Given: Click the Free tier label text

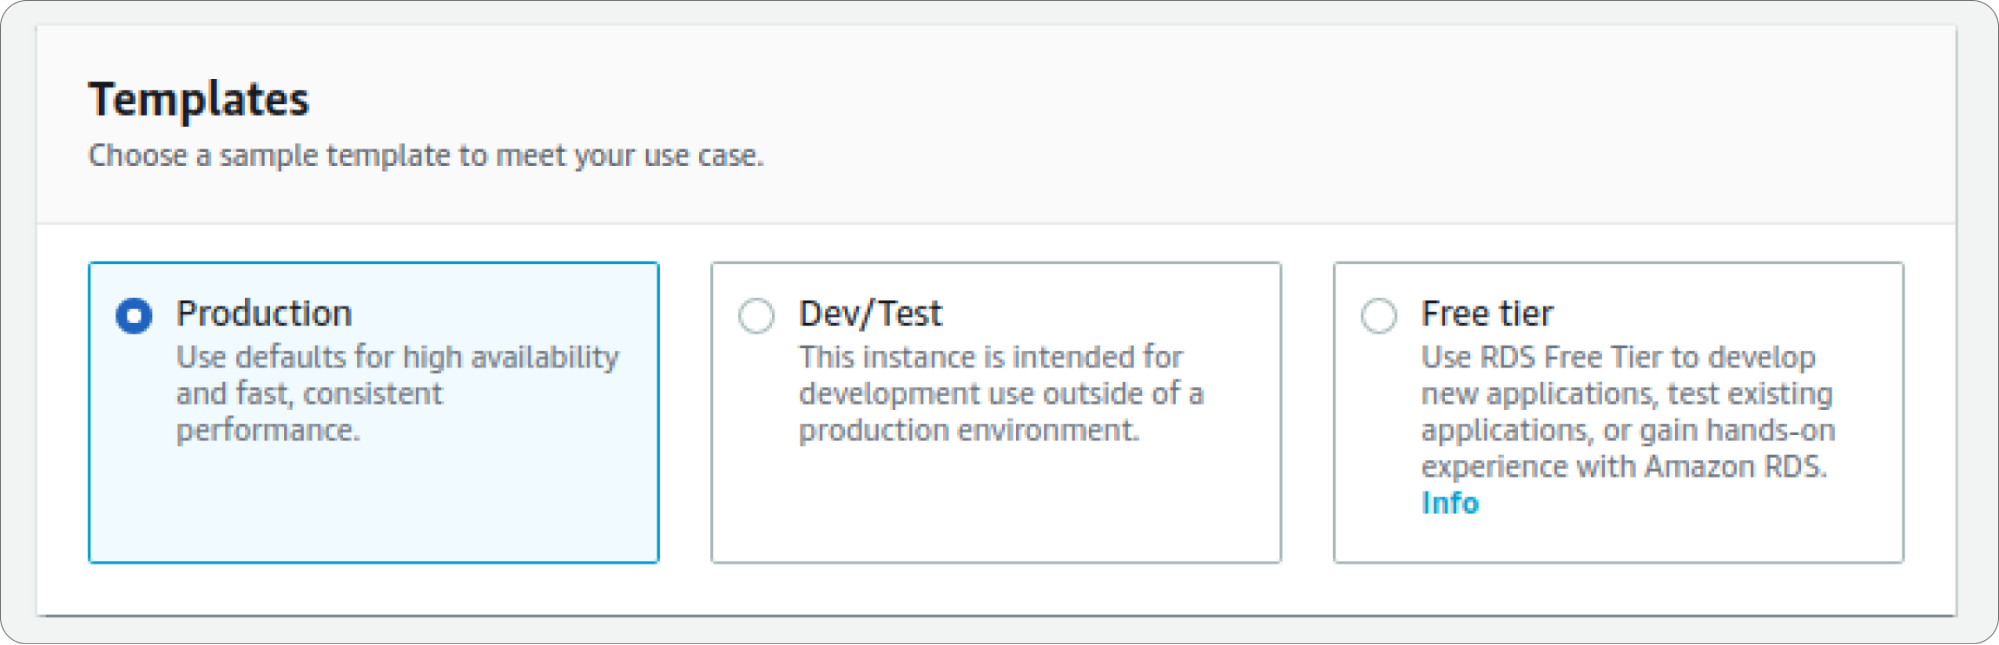Looking at the screenshot, I should 1485,313.
